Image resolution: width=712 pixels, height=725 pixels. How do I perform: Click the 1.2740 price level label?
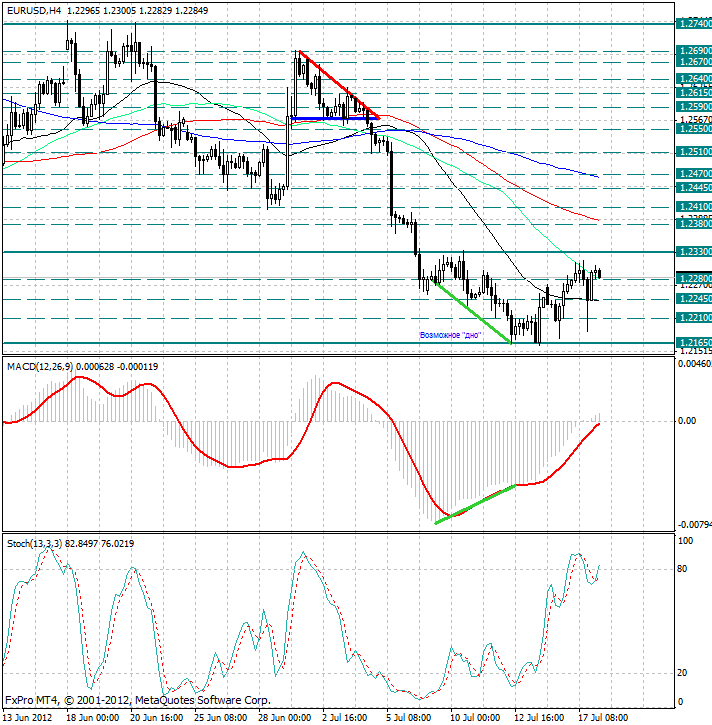(692, 23)
